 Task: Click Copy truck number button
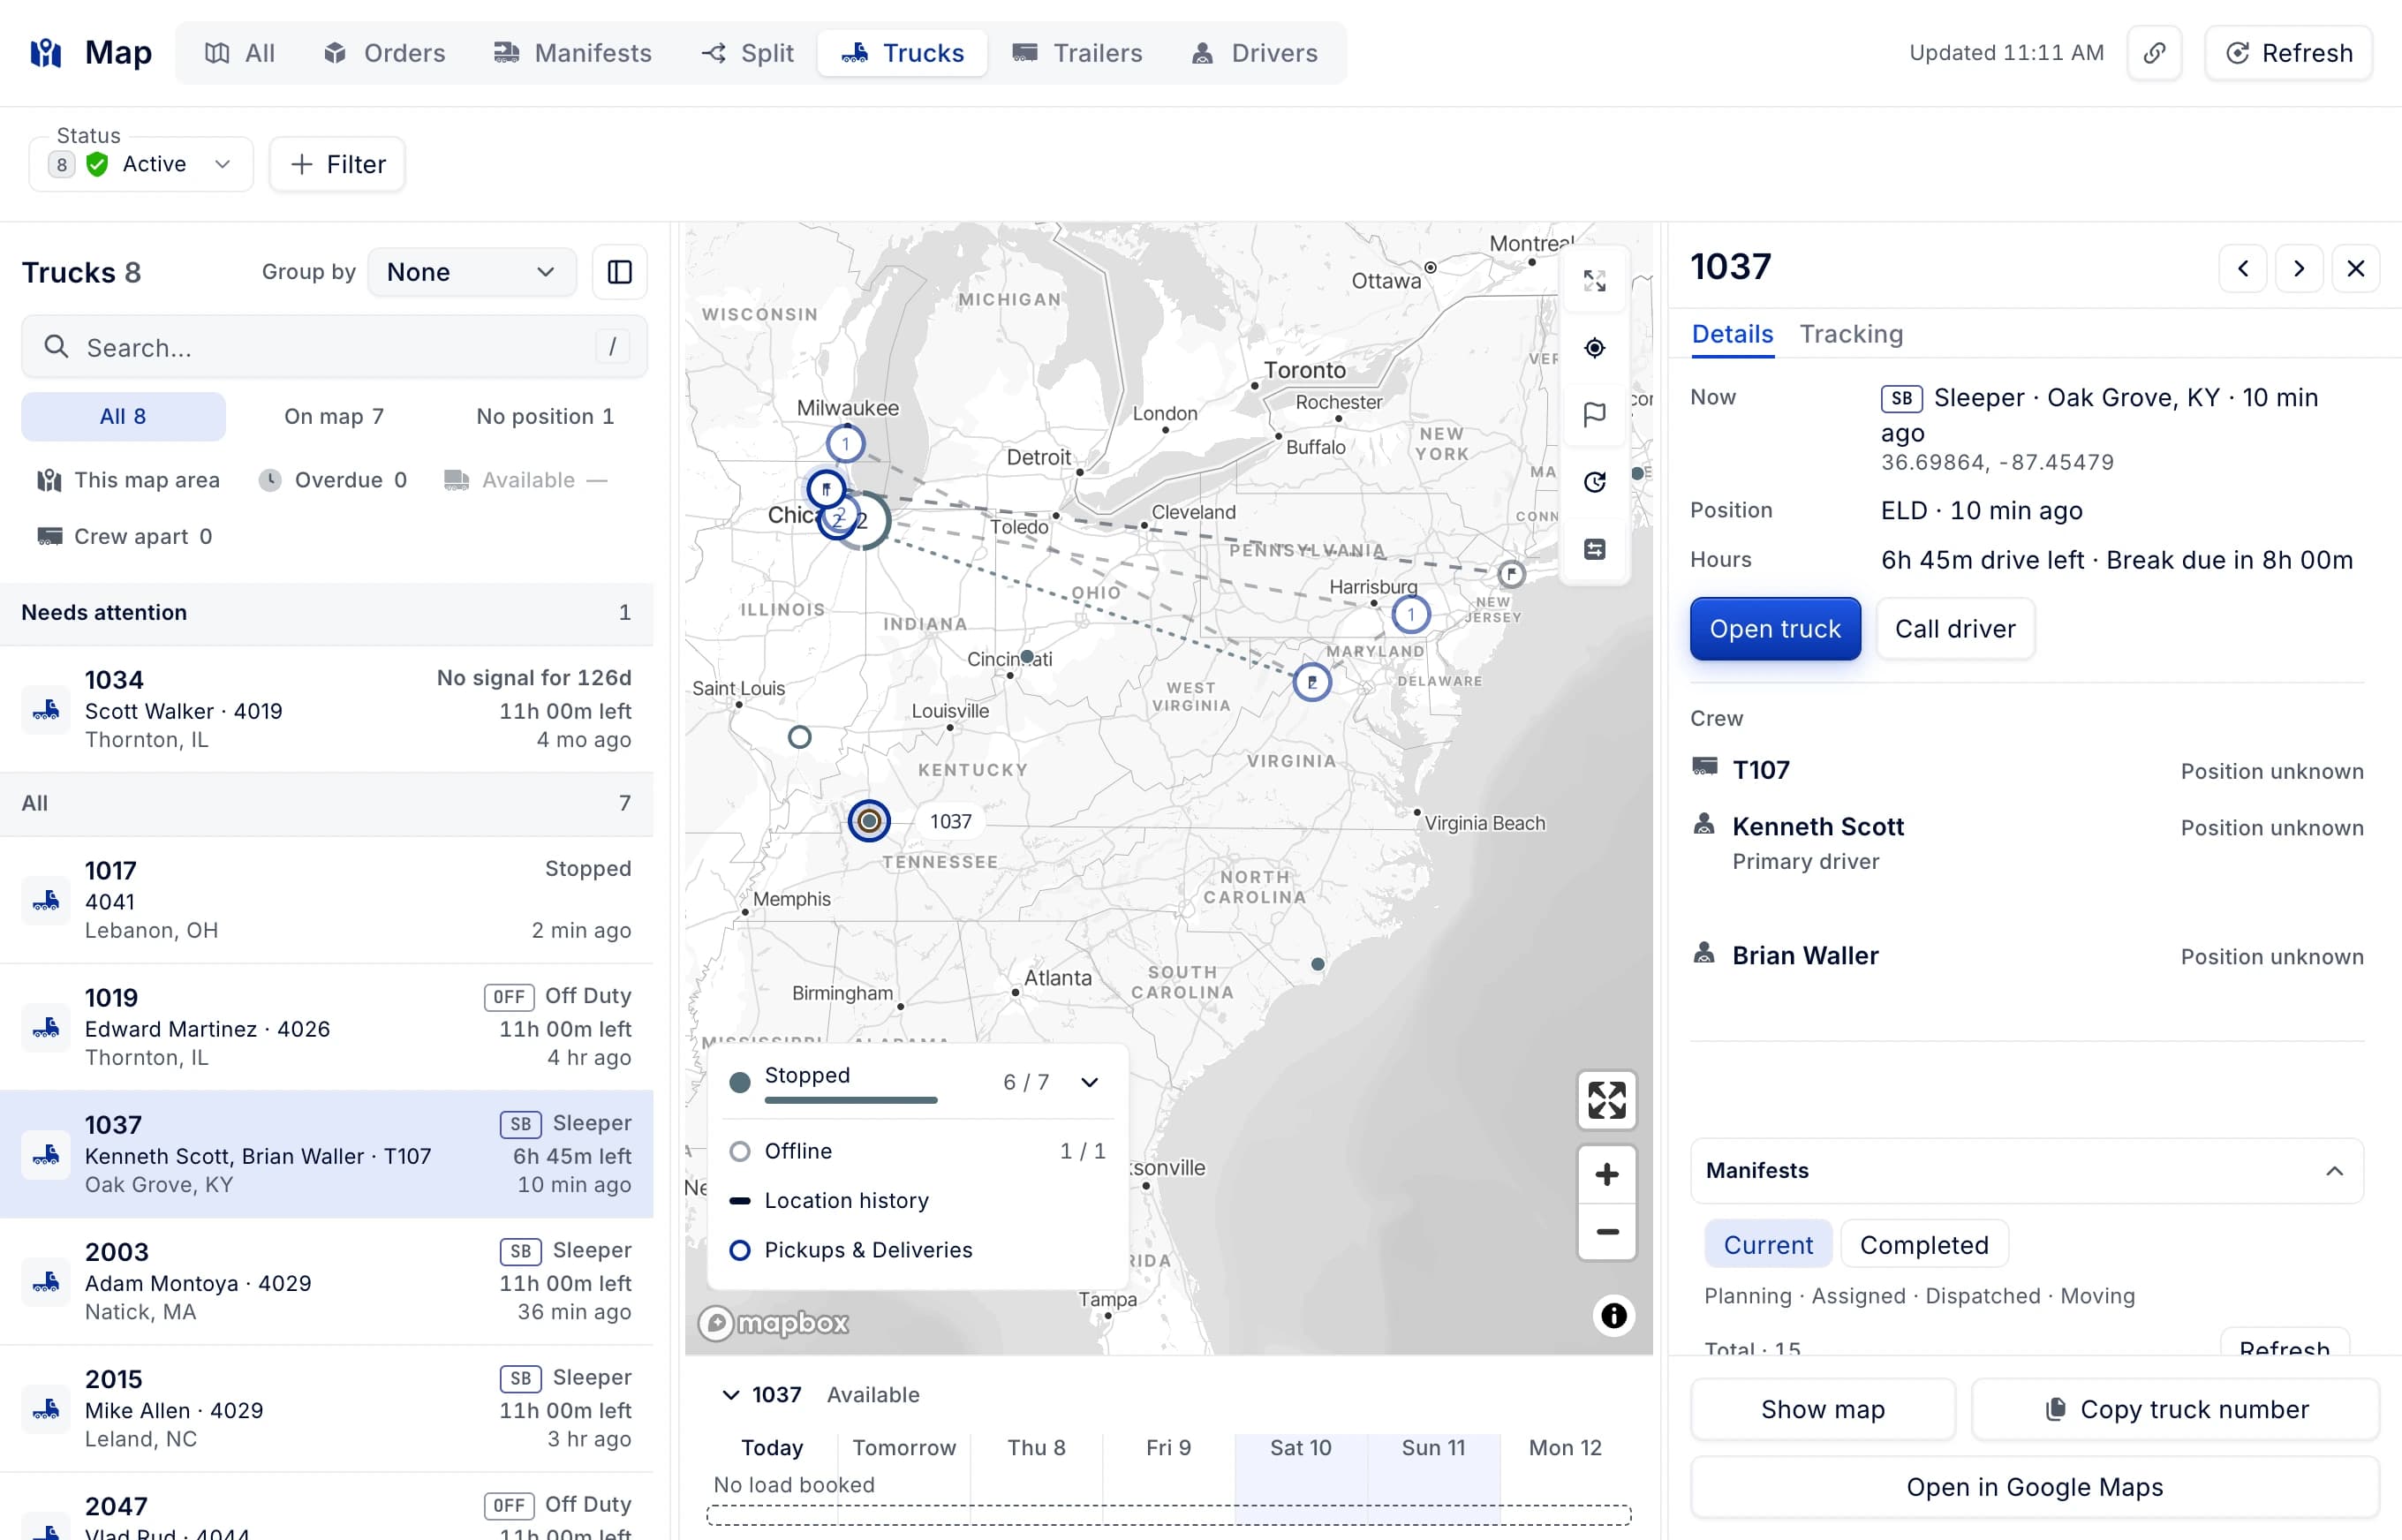(2175, 1409)
